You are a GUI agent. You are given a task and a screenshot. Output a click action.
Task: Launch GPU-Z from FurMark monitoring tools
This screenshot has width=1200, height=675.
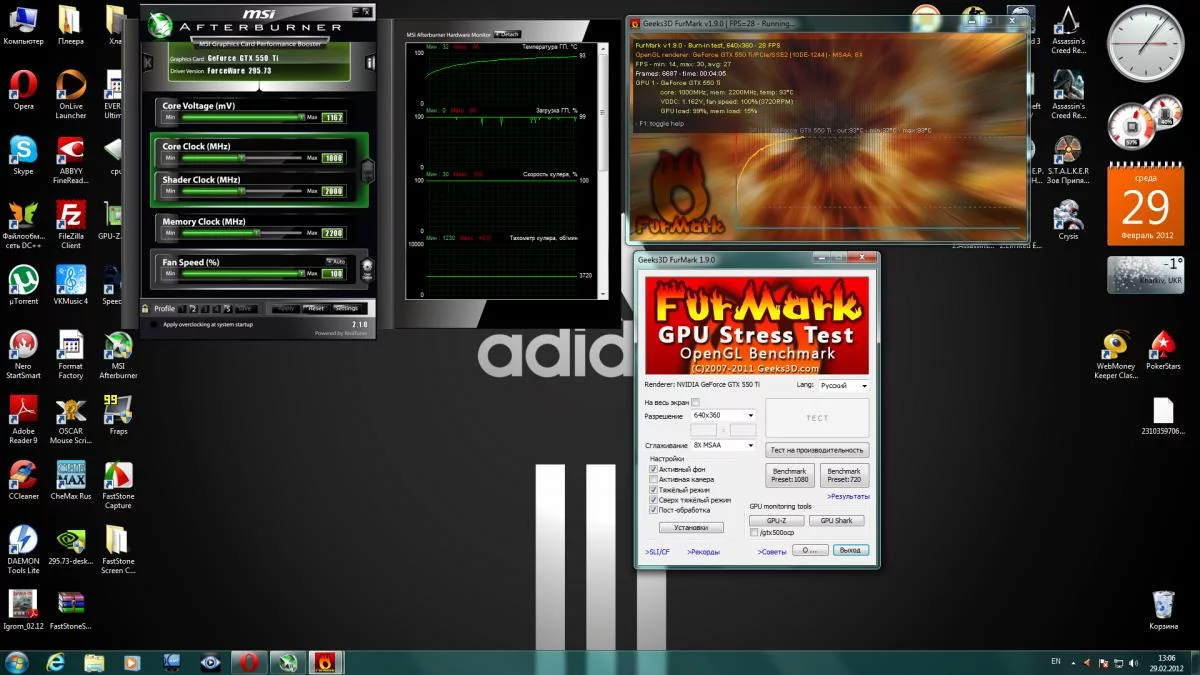[777, 521]
